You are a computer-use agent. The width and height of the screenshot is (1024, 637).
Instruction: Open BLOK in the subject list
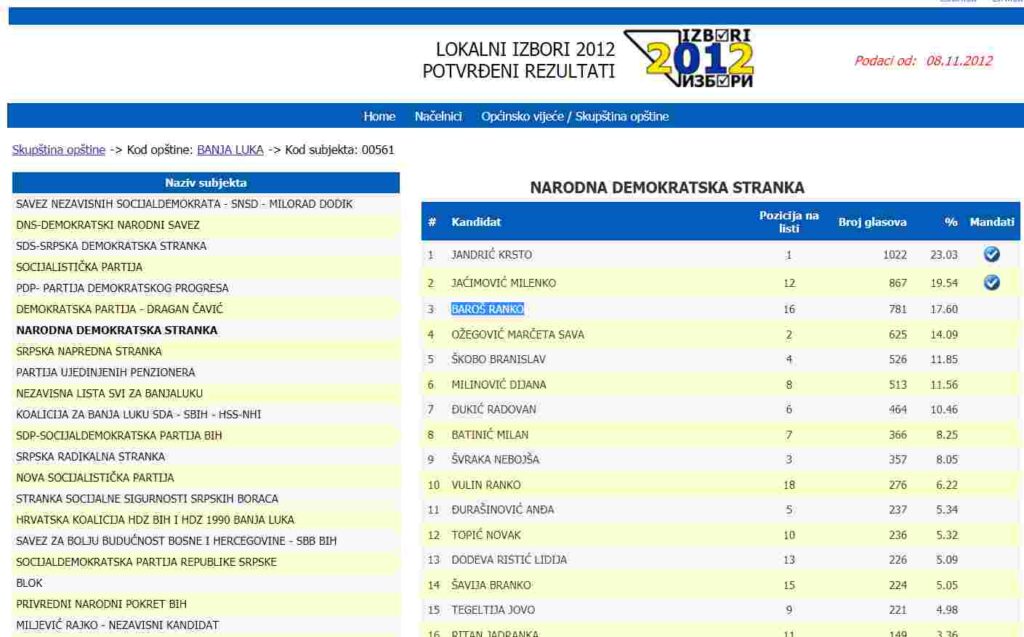pos(29,582)
